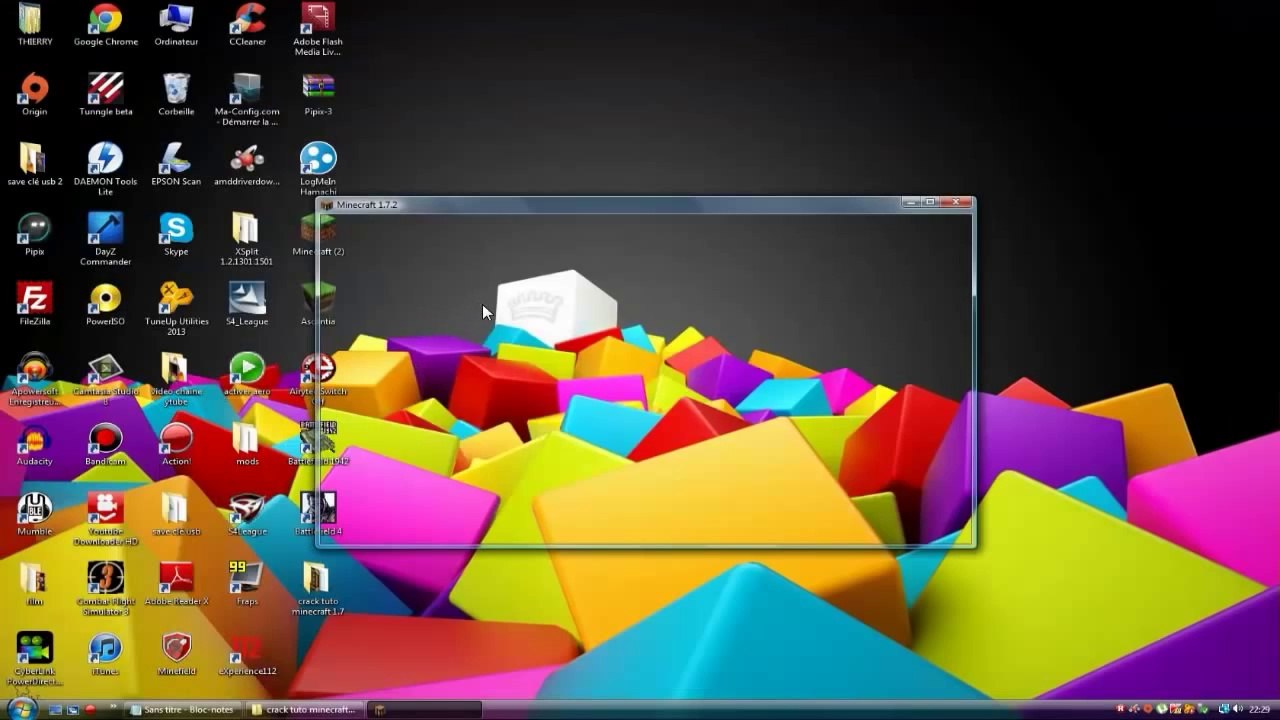This screenshot has height=720, width=1280.
Task: Click the red record icon in Quick Launch
Action: point(90,710)
